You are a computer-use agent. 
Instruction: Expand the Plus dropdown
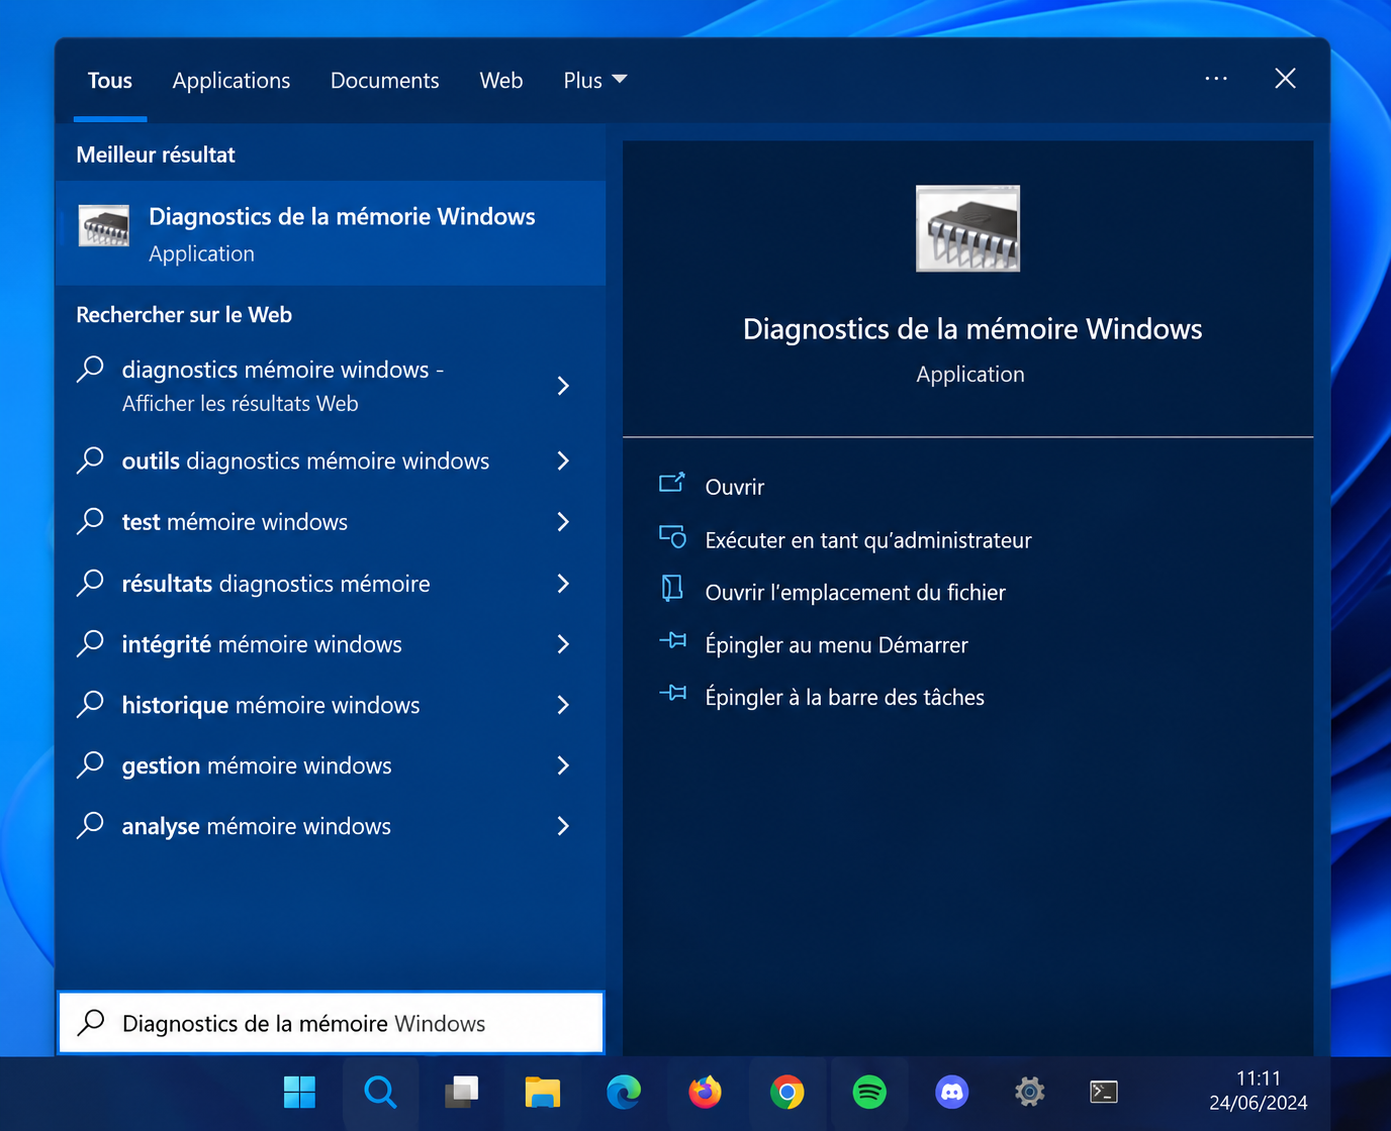pos(595,81)
